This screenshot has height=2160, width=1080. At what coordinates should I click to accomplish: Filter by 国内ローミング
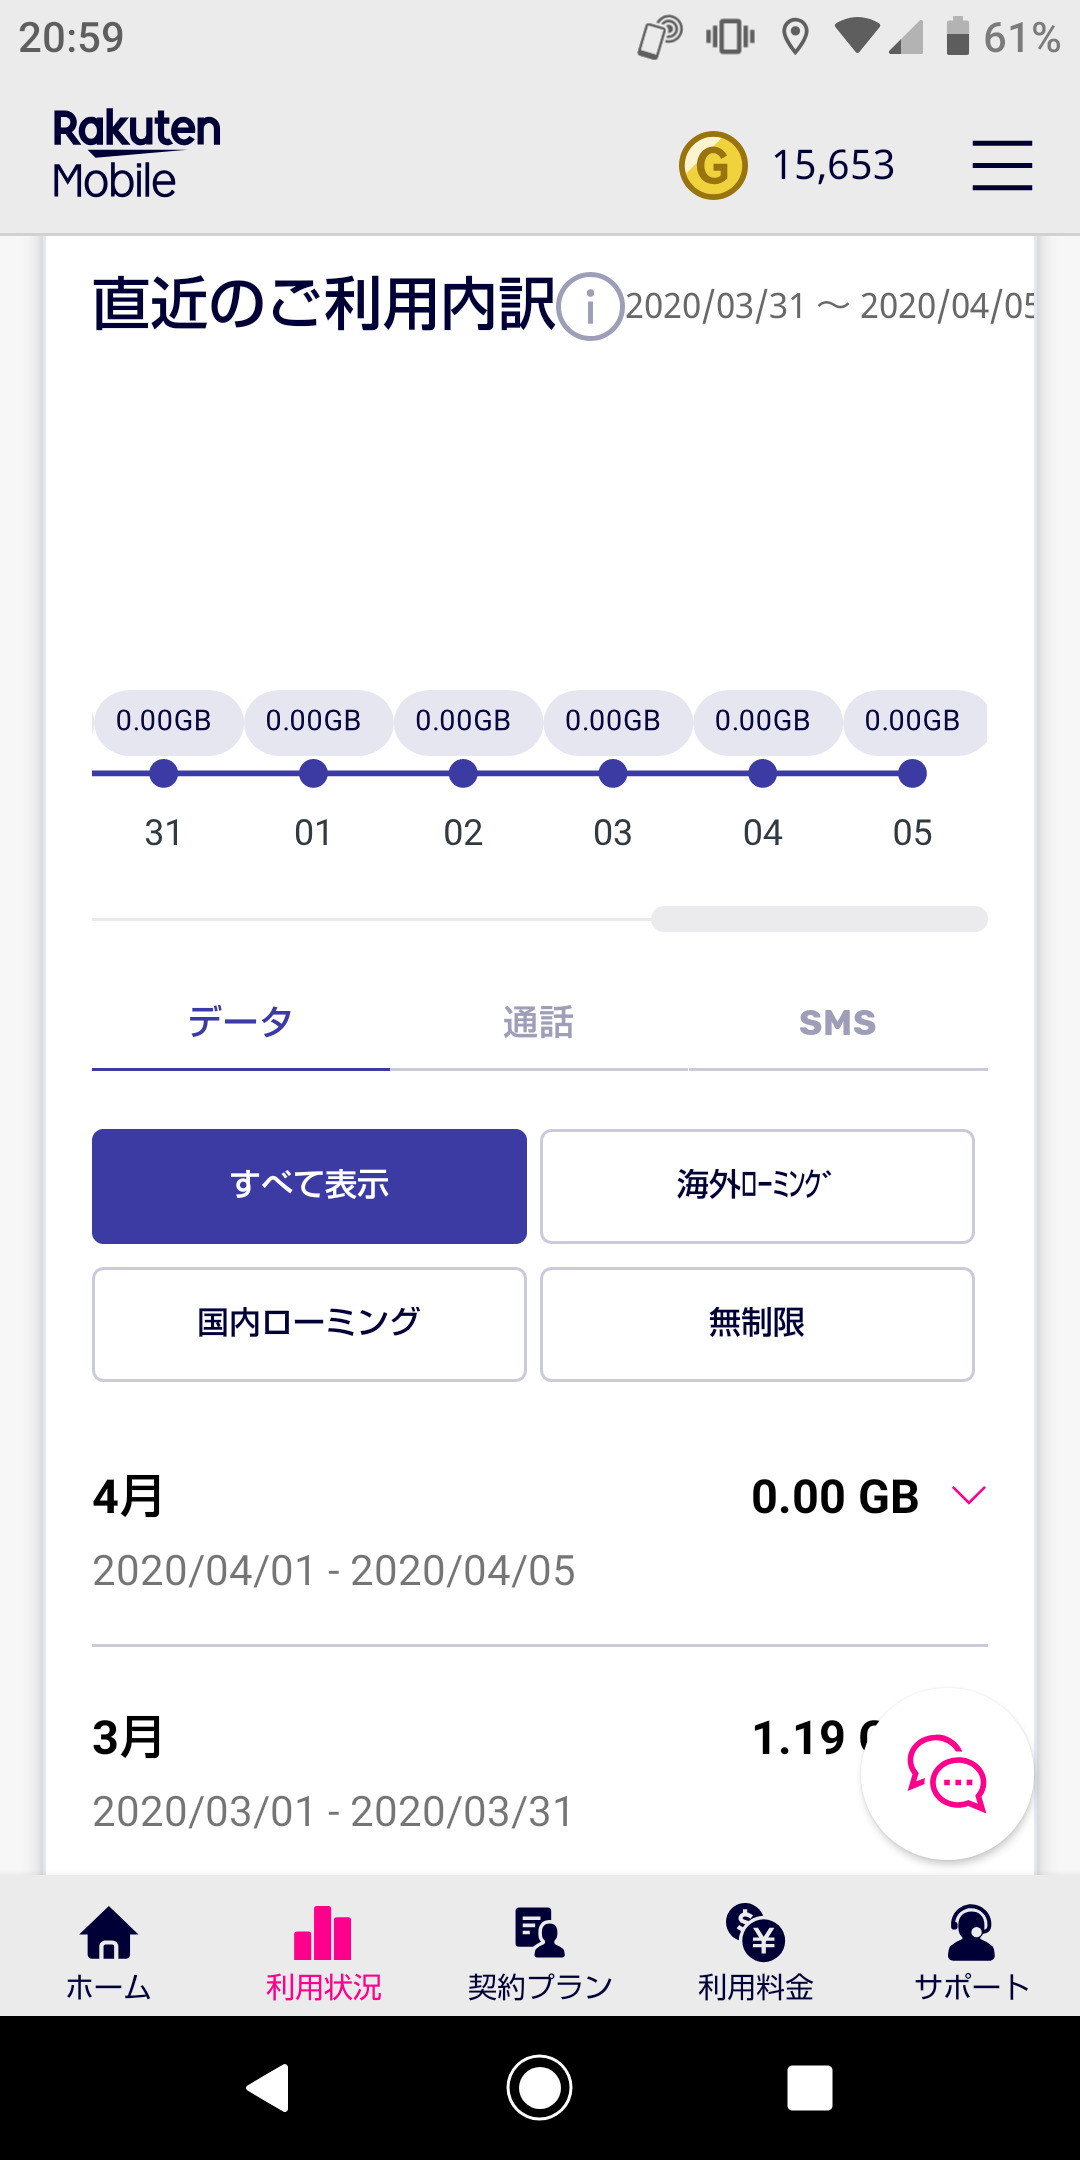coord(309,1324)
